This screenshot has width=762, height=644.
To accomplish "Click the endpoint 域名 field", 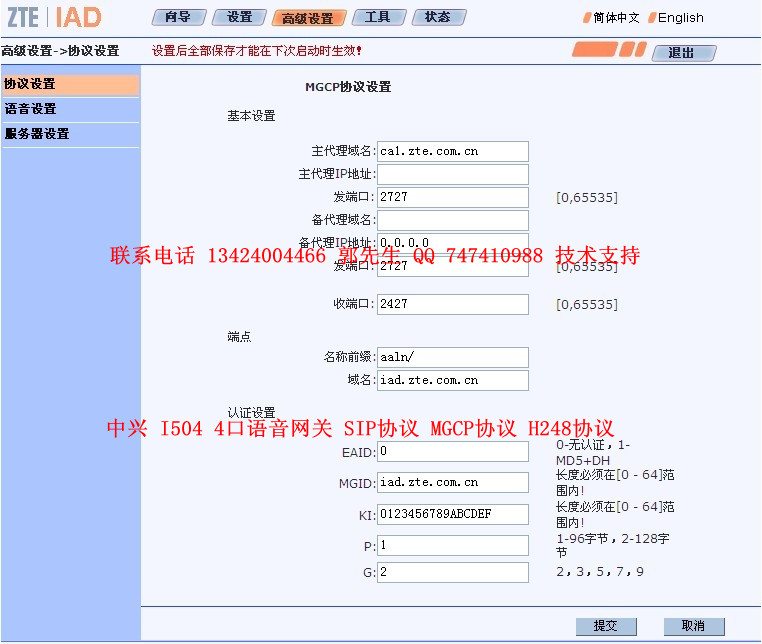I will pos(453,381).
